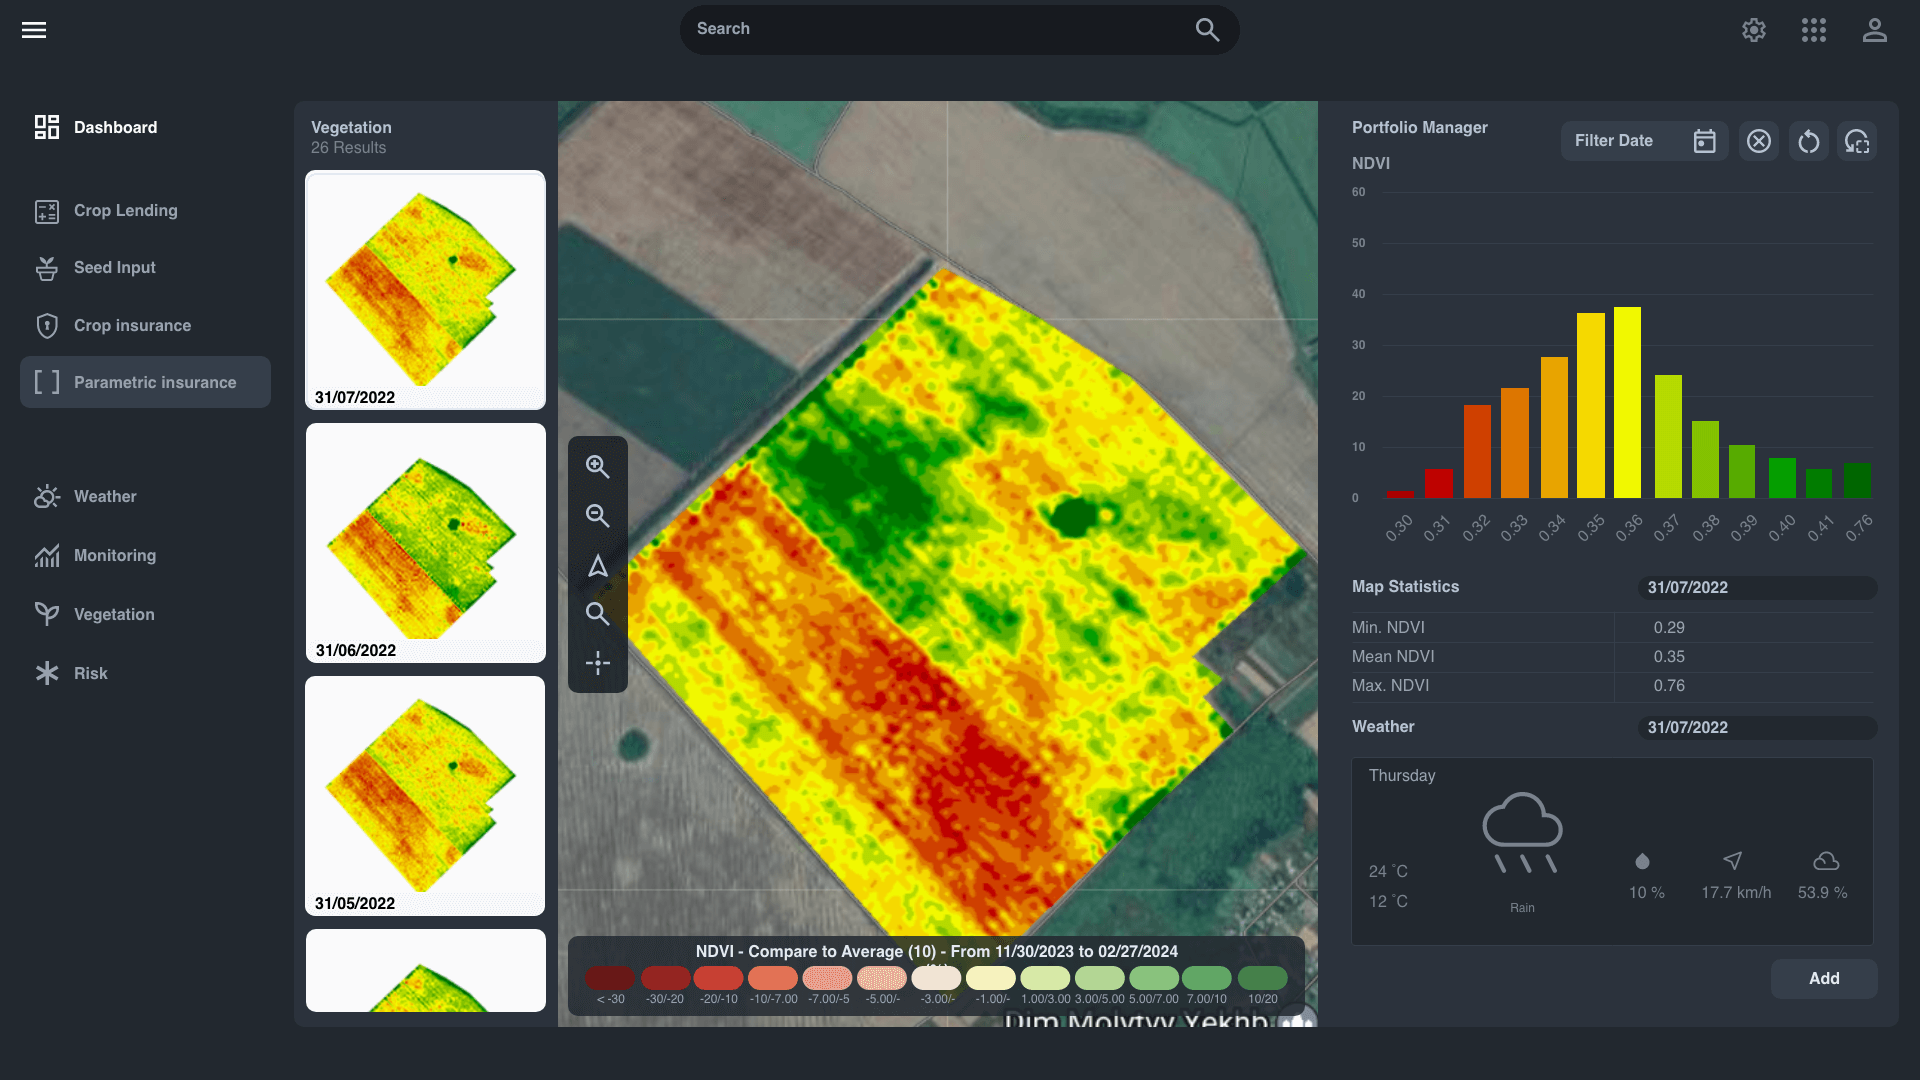Activate the crosshair centering tool
1920x1080 pixels.
pos(597,662)
